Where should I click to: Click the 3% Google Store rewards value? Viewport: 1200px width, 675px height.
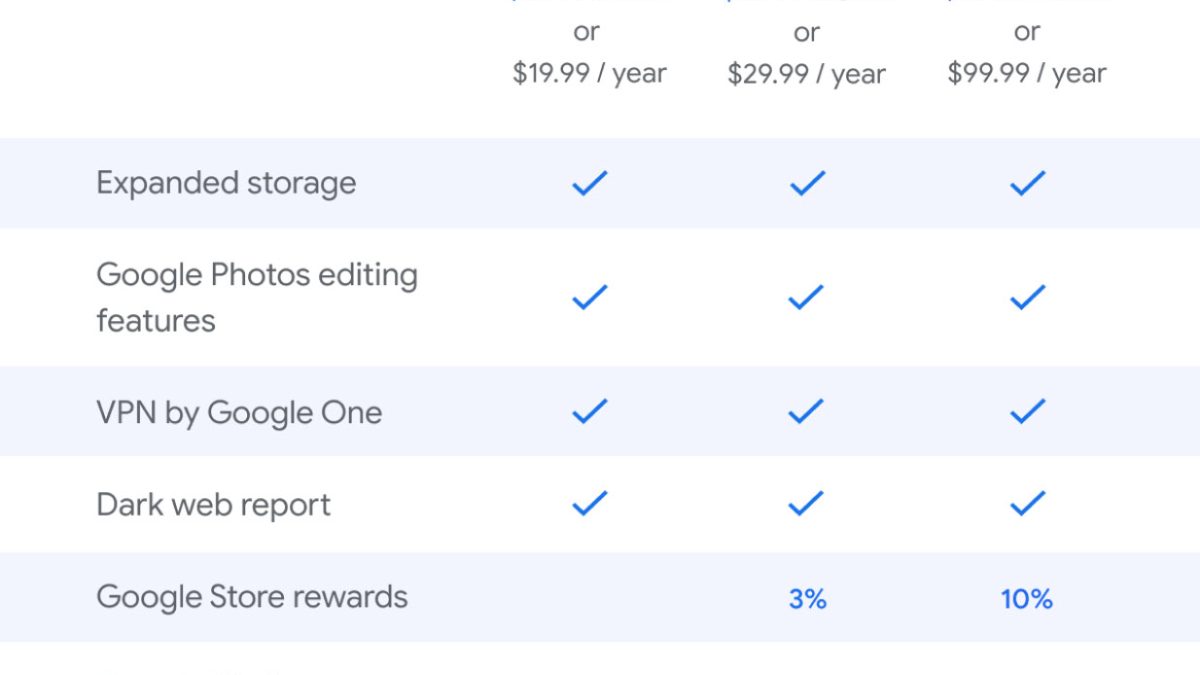pyautogui.click(x=807, y=599)
